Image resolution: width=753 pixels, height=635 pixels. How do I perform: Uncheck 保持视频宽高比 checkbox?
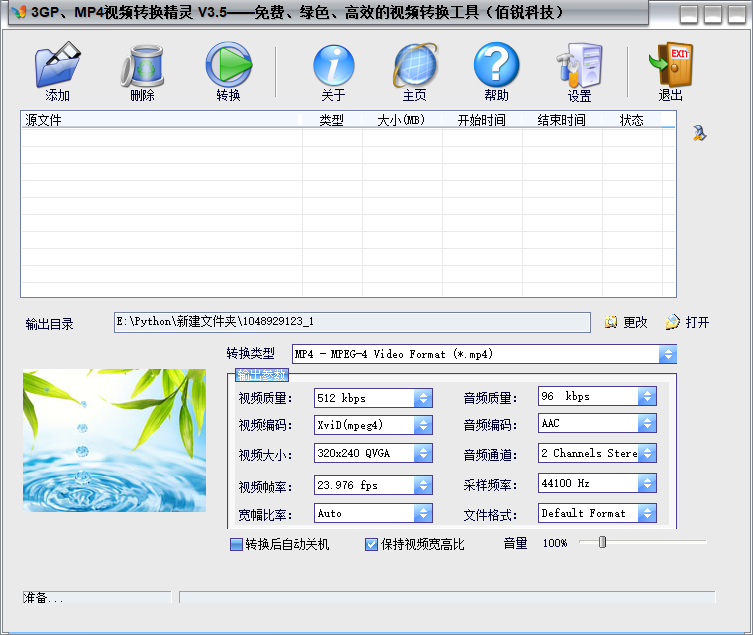[x=371, y=544]
